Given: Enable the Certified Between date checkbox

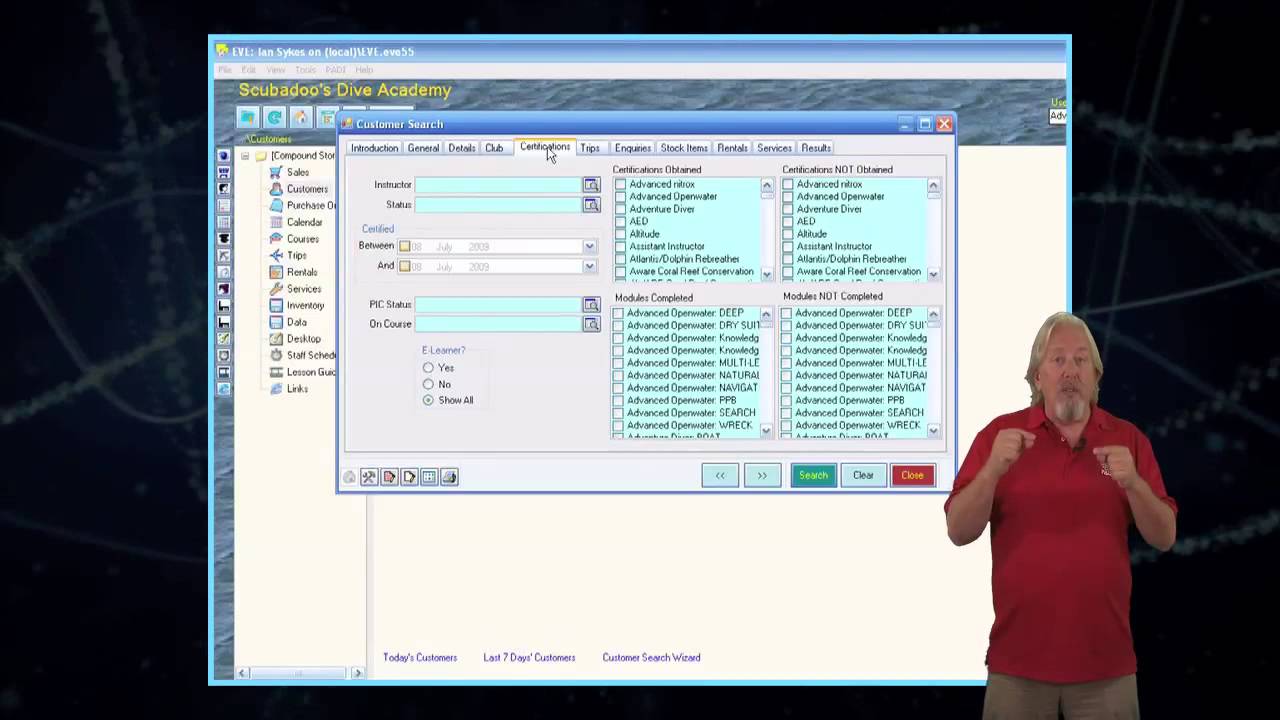Looking at the screenshot, I should point(405,246).
